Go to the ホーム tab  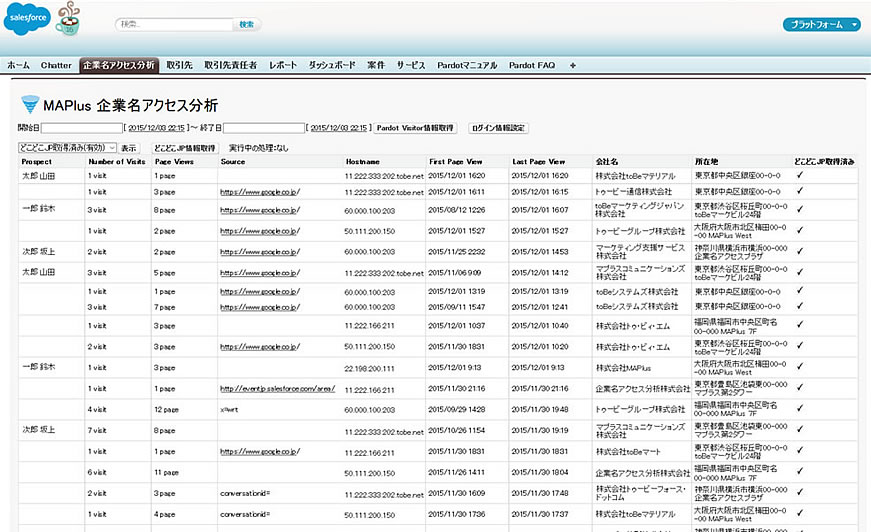click(18, 66)
